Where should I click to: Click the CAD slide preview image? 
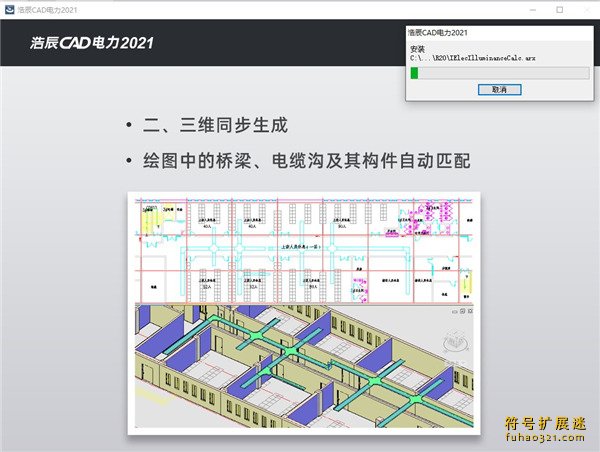pos(304,313)
